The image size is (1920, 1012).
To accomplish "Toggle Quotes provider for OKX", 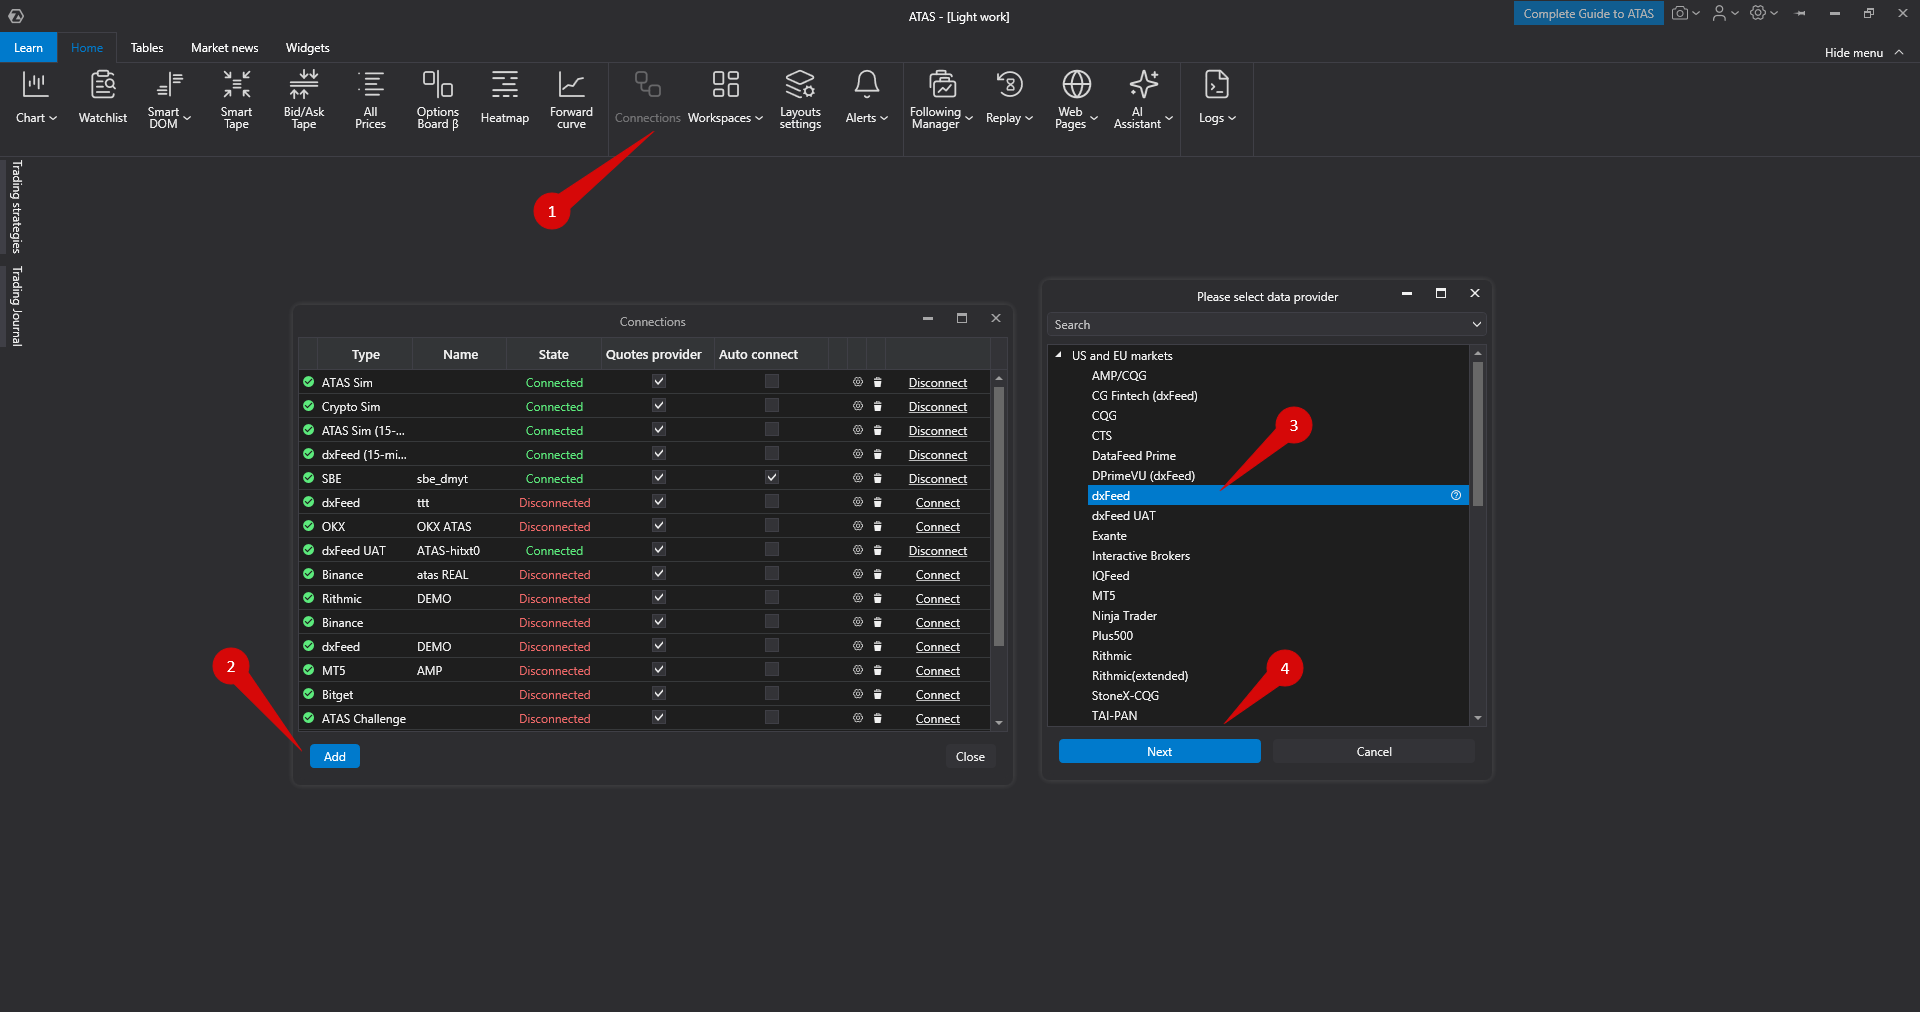I will [658, 525].
